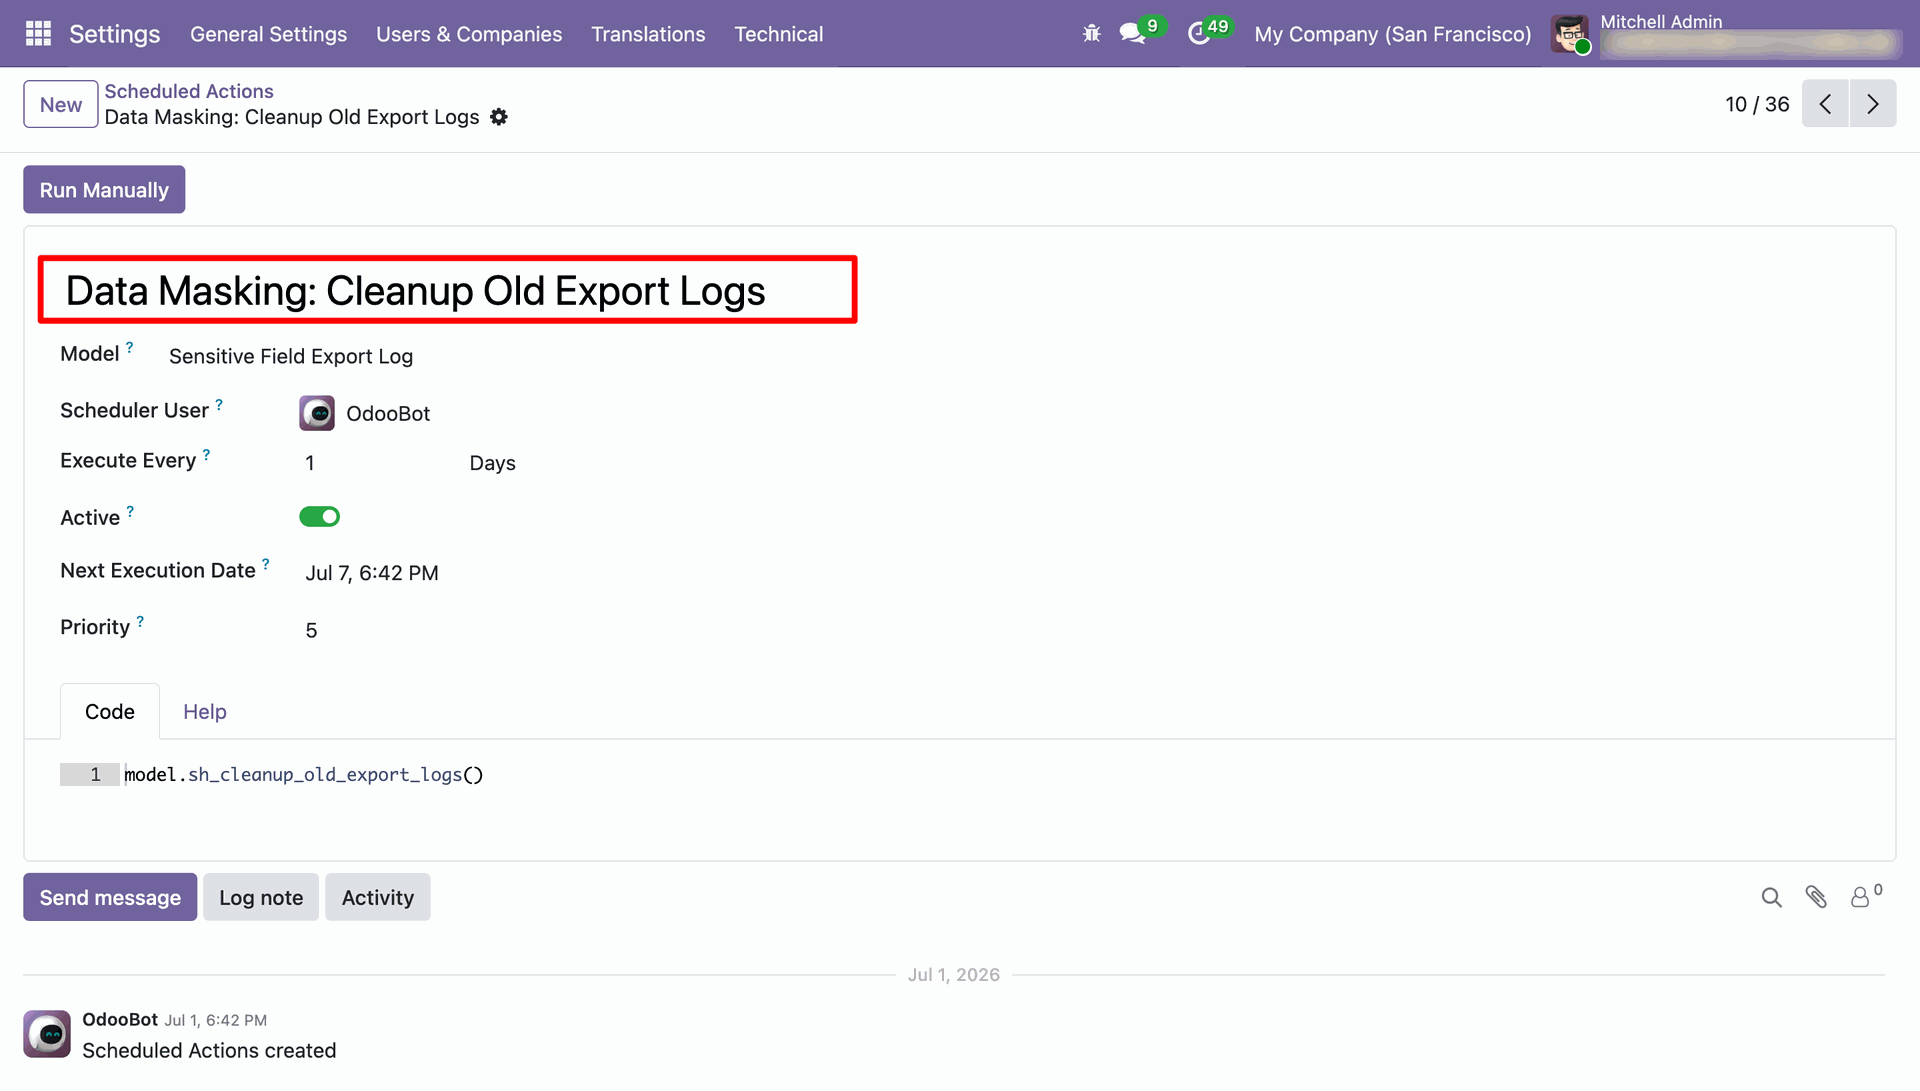Click Next Execution Date help question mark

click(266, 565)
